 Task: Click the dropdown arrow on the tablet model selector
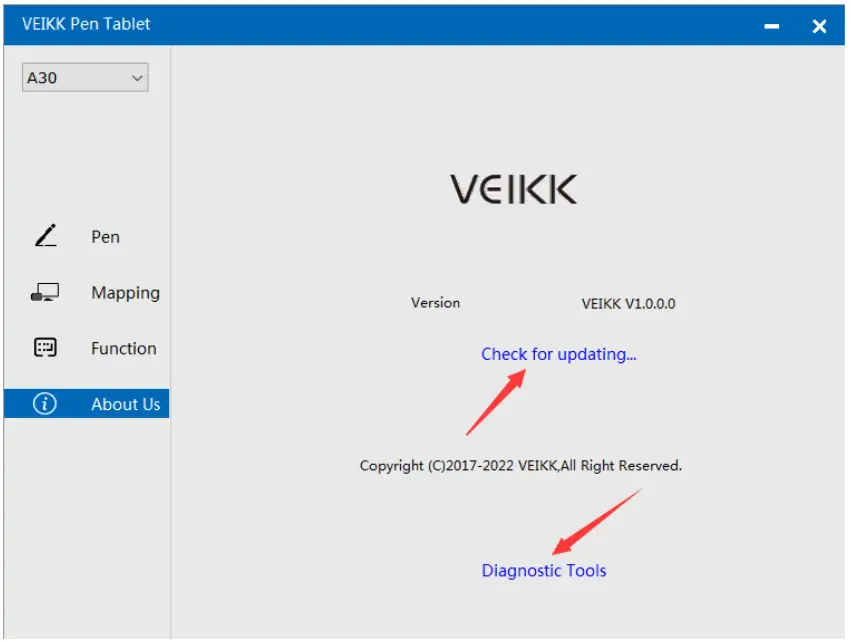point(138,77)
